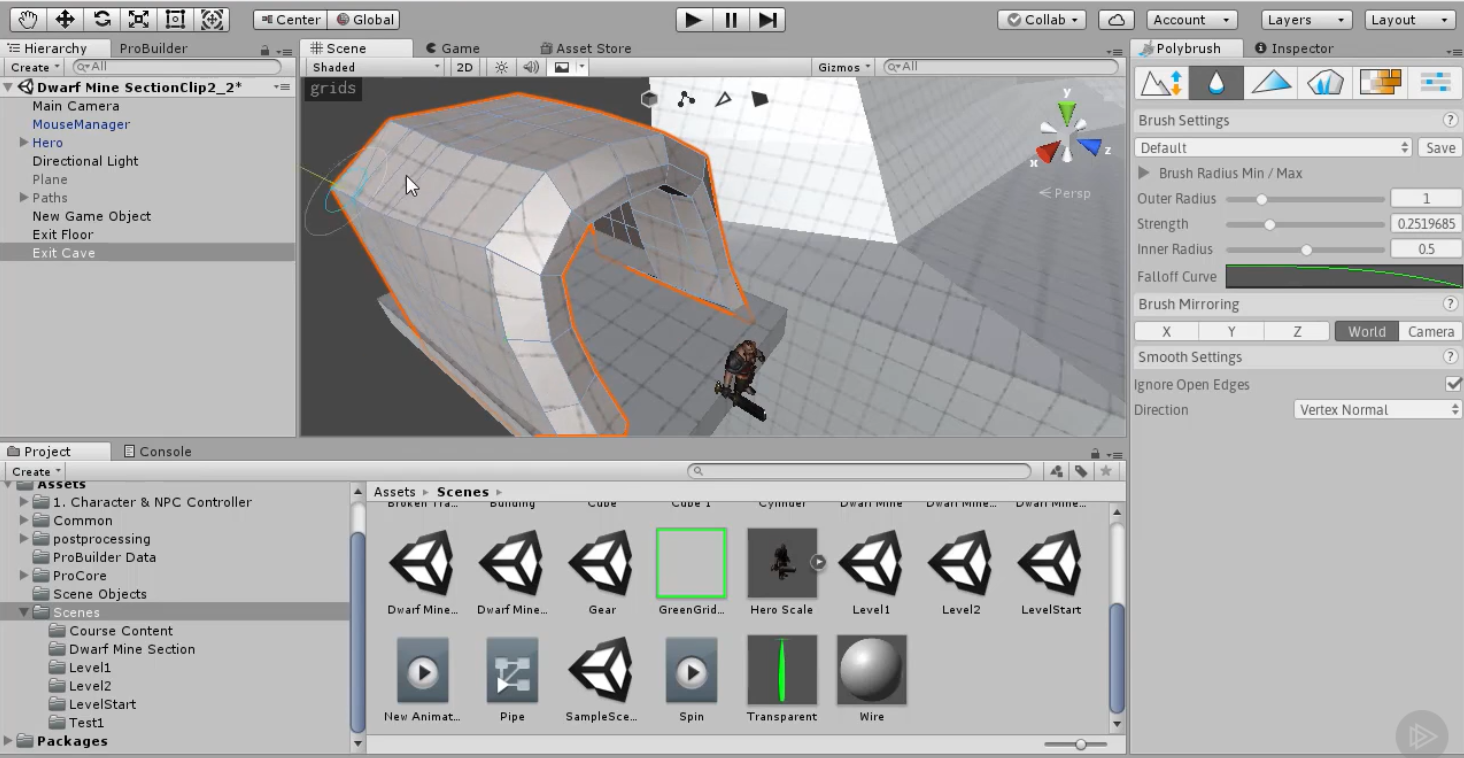1464x758 pixels.
Task: Switch to the Inspector tab
Action: coord(1293,48)
